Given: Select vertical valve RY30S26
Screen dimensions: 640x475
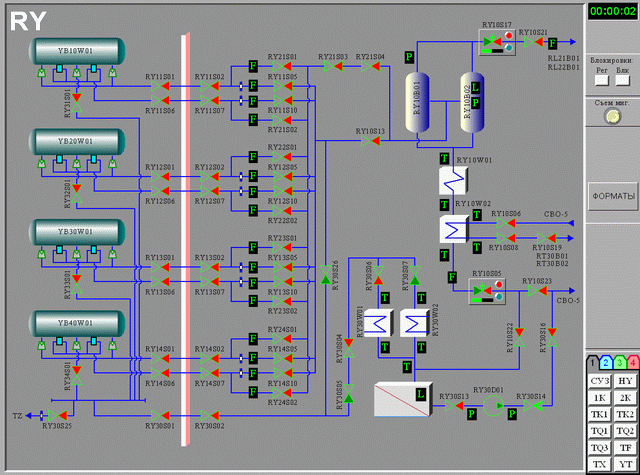Looking at the screenshot, I should (325, 275).
